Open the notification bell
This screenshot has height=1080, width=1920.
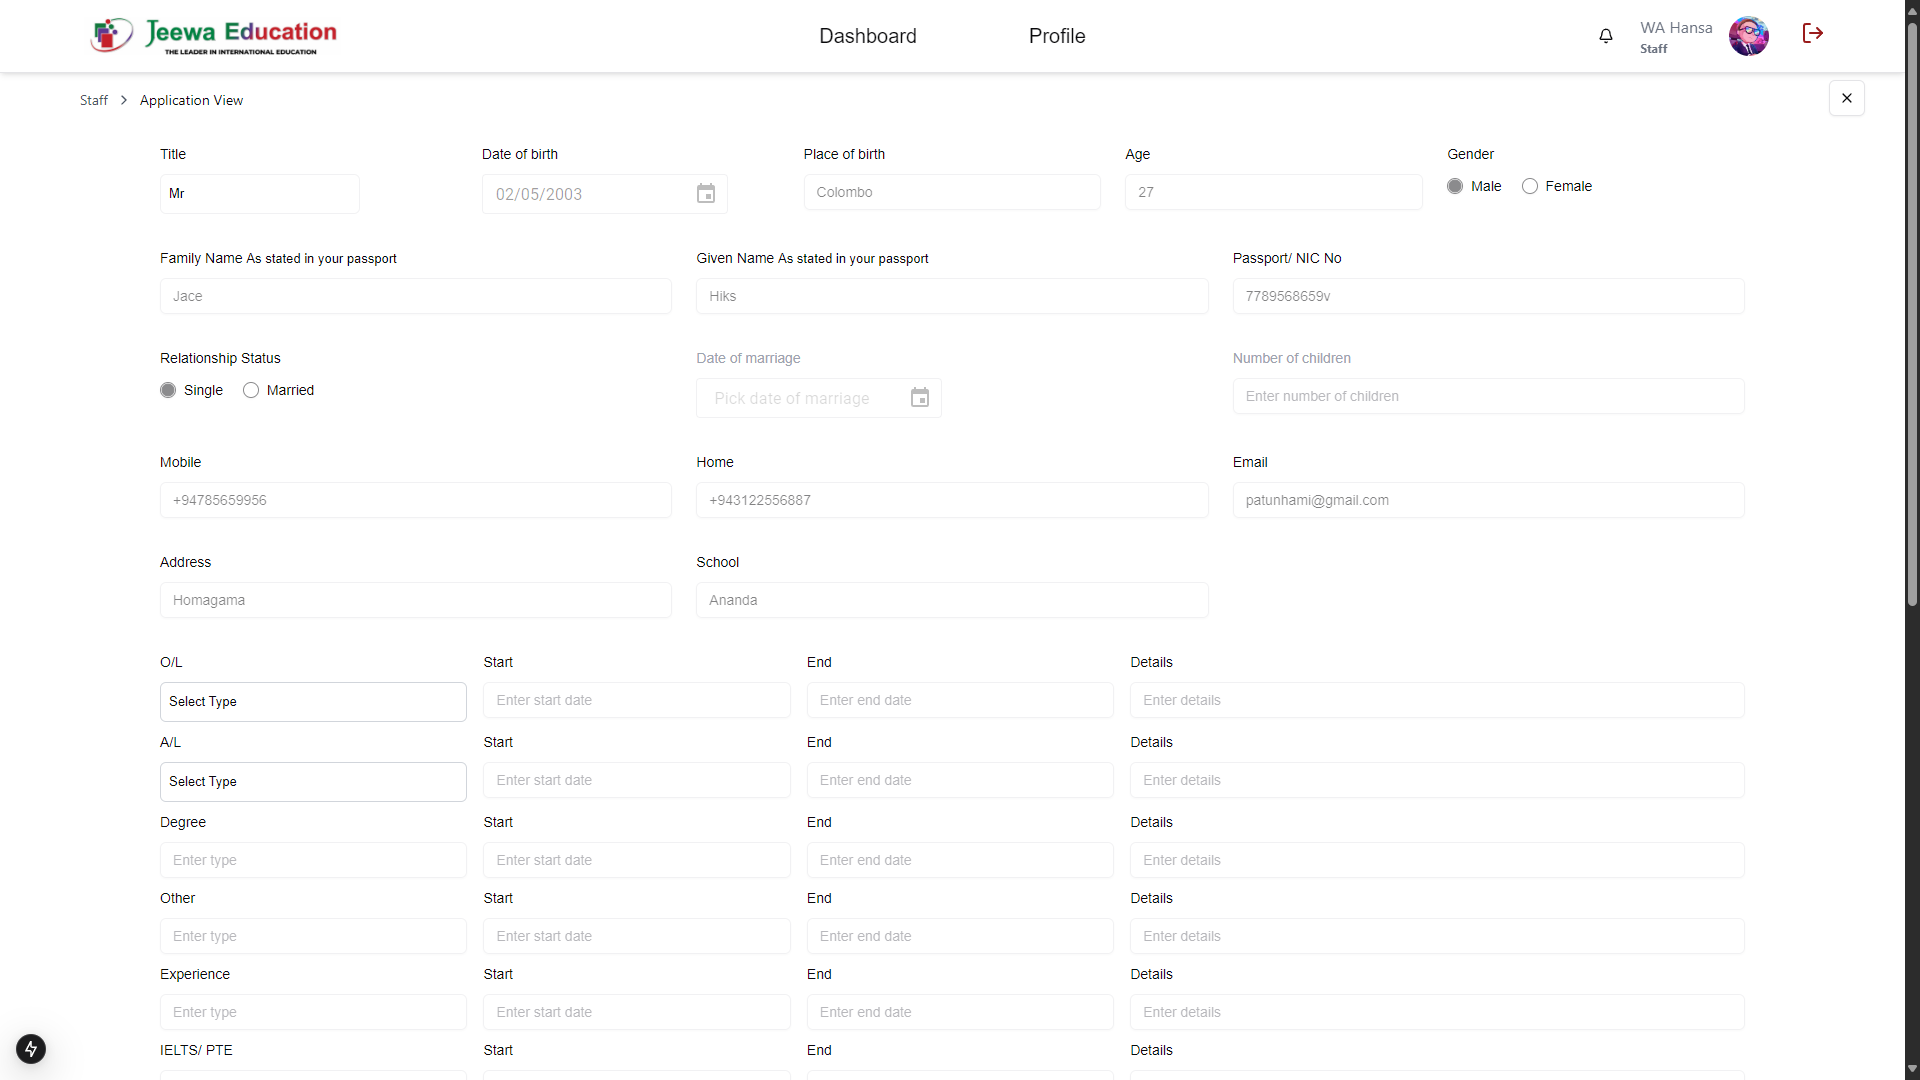(x=1606, y=35)
